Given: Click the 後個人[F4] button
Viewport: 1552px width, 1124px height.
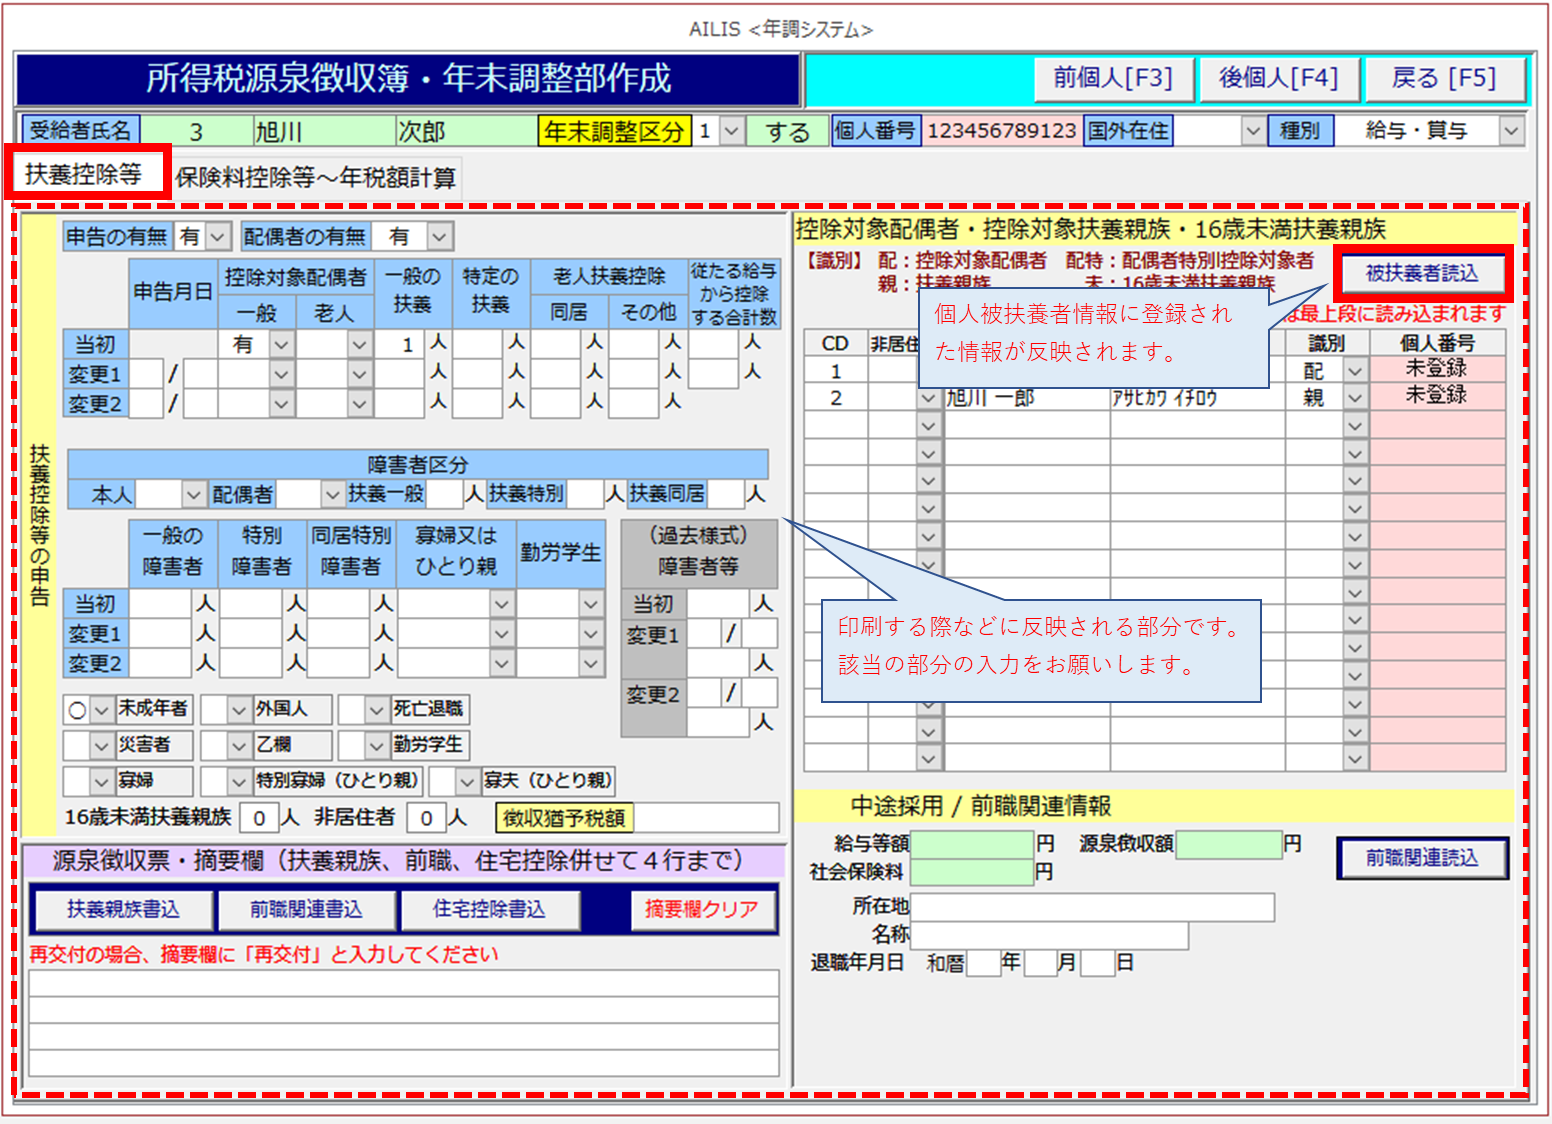Looking at the screenshot, I should pos(1279,78).
